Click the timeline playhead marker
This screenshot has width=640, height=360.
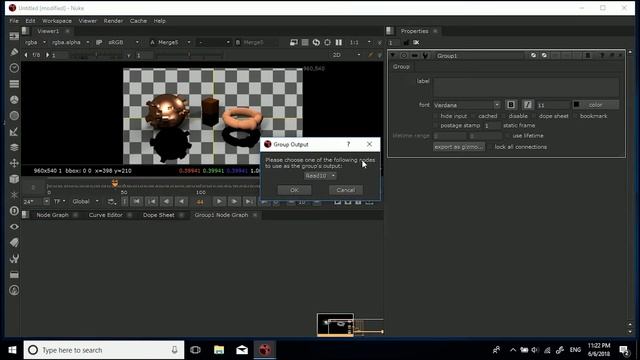pyautogui.click(x=115, y=183)
